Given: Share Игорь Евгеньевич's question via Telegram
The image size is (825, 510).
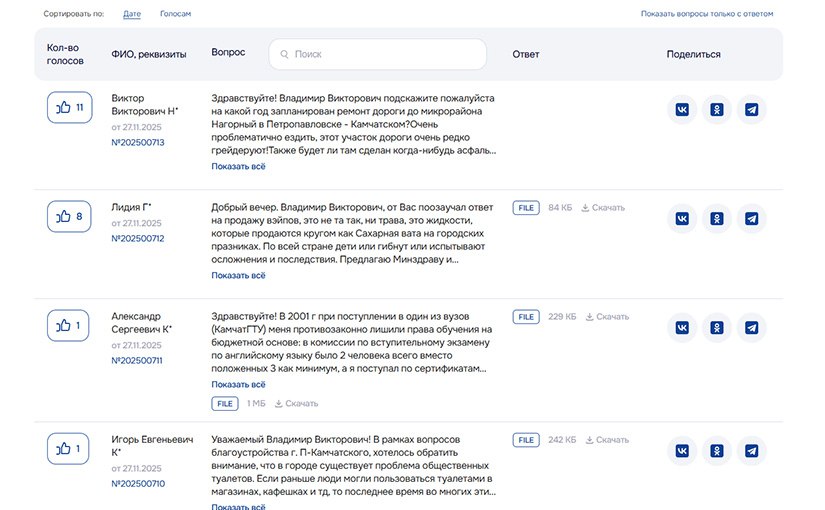Looking at the screenshot, I should (751, 451).
